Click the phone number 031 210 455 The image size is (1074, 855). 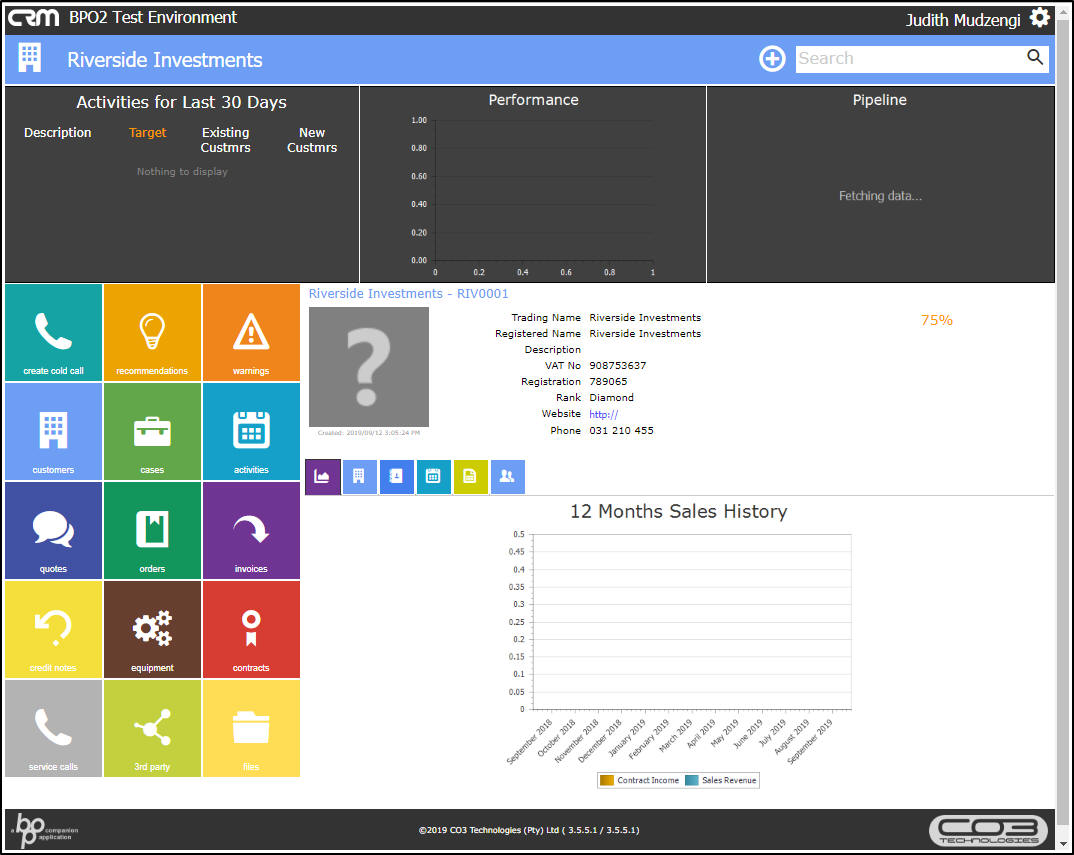(x=621, y=431)
